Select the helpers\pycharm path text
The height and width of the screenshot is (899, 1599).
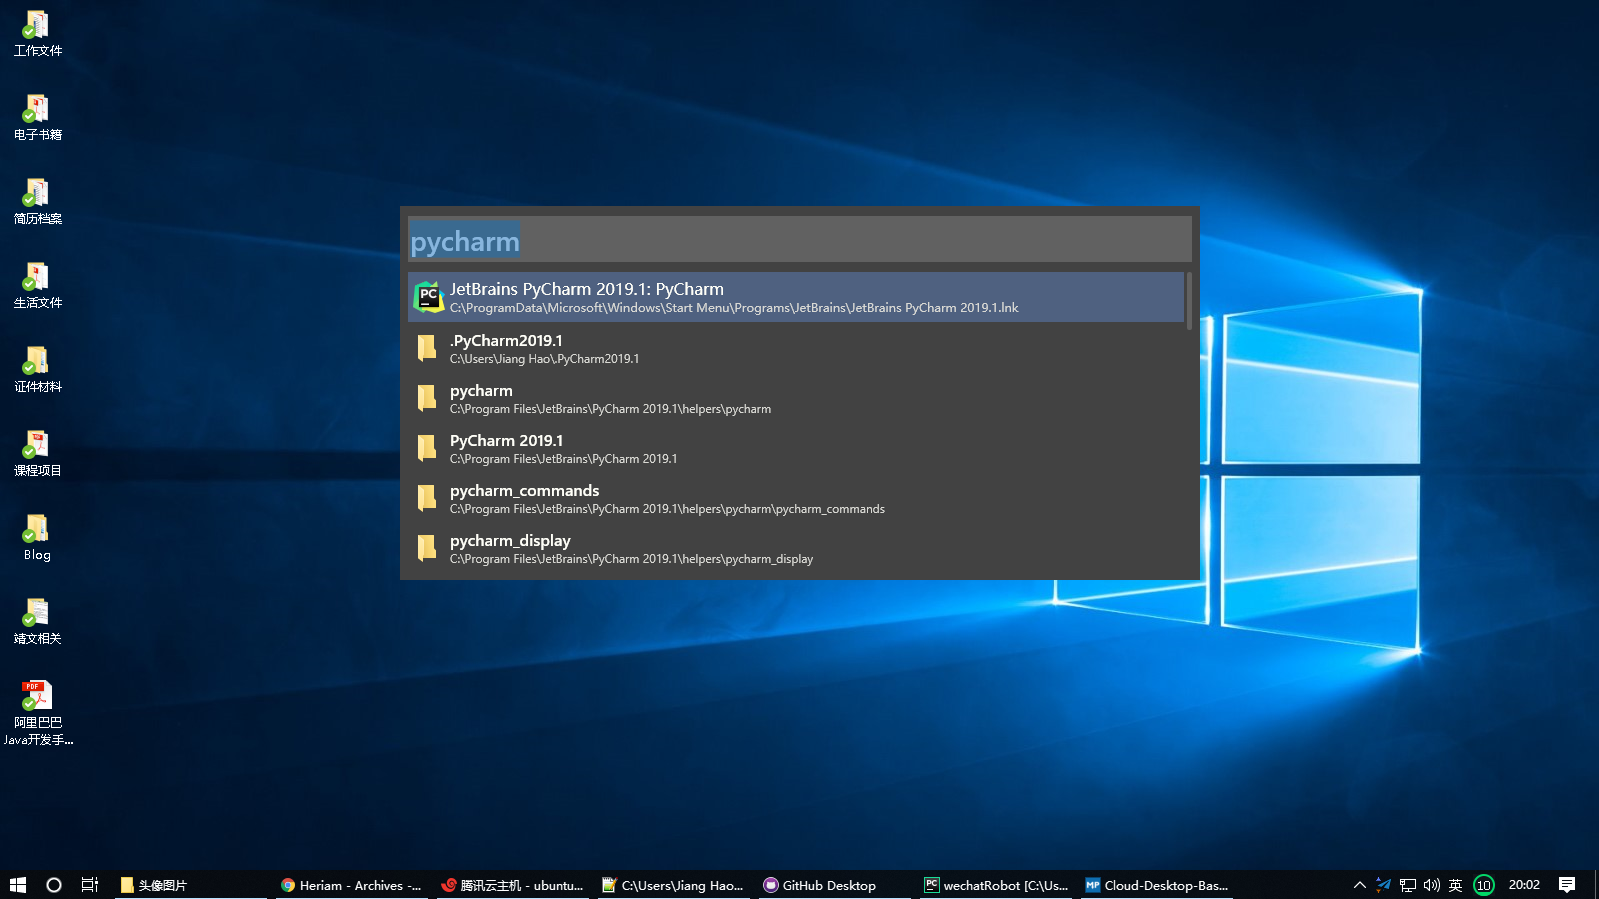click(610, 409)
